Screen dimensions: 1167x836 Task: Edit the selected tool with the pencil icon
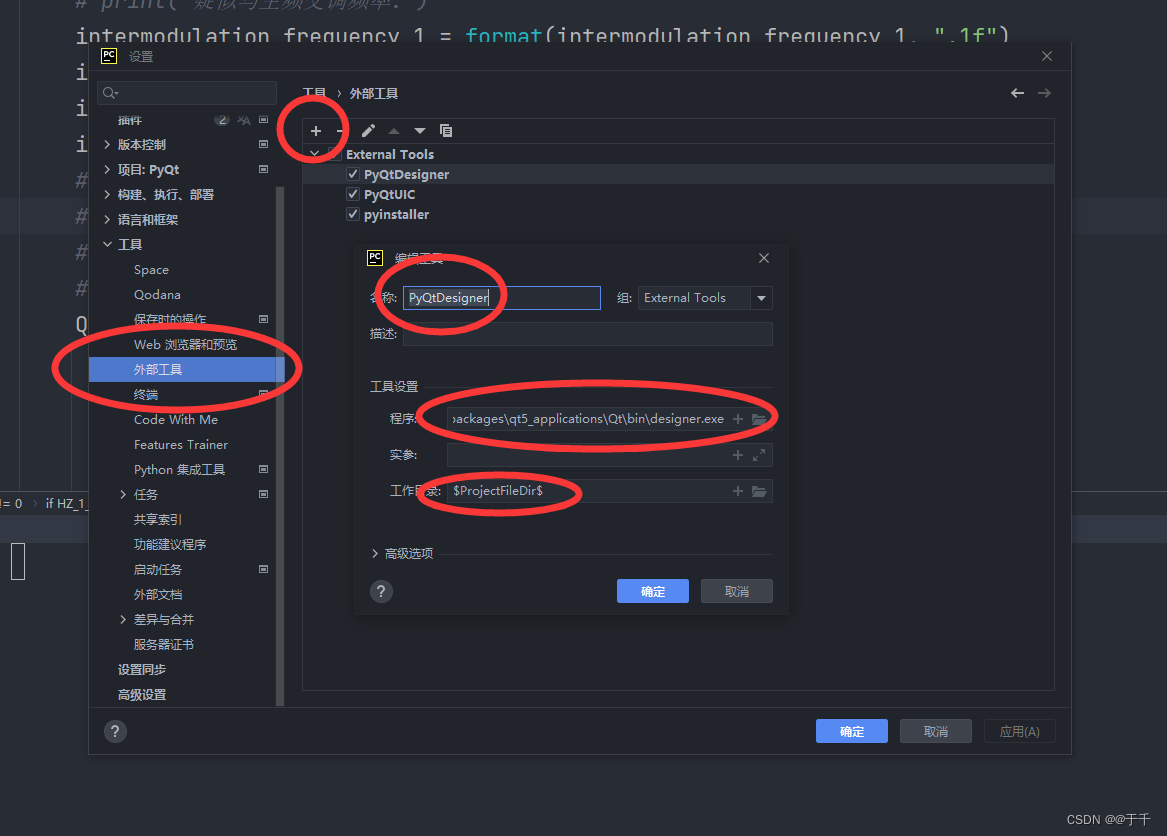pyautogui.click(x=368, y=130)
